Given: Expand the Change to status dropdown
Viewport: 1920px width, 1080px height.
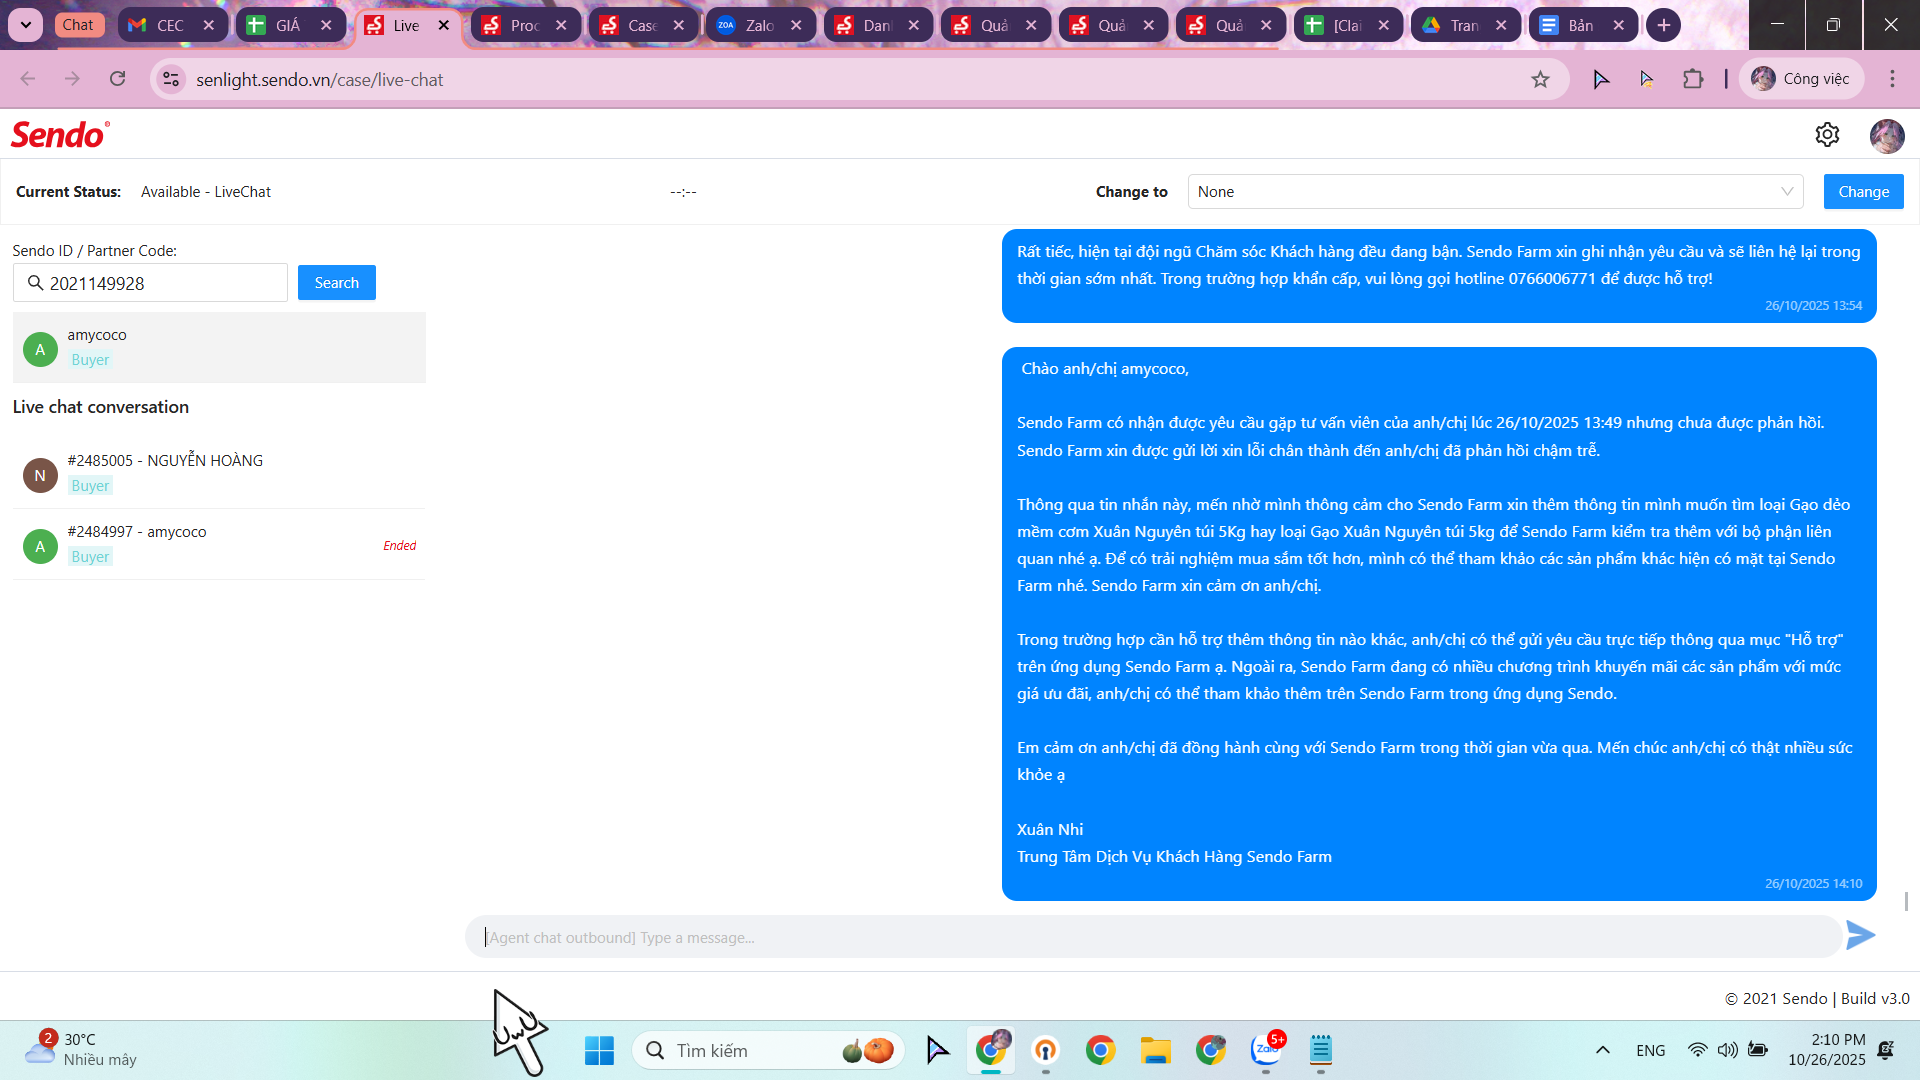Looking at the screenshot, I should click(1495, 192).
